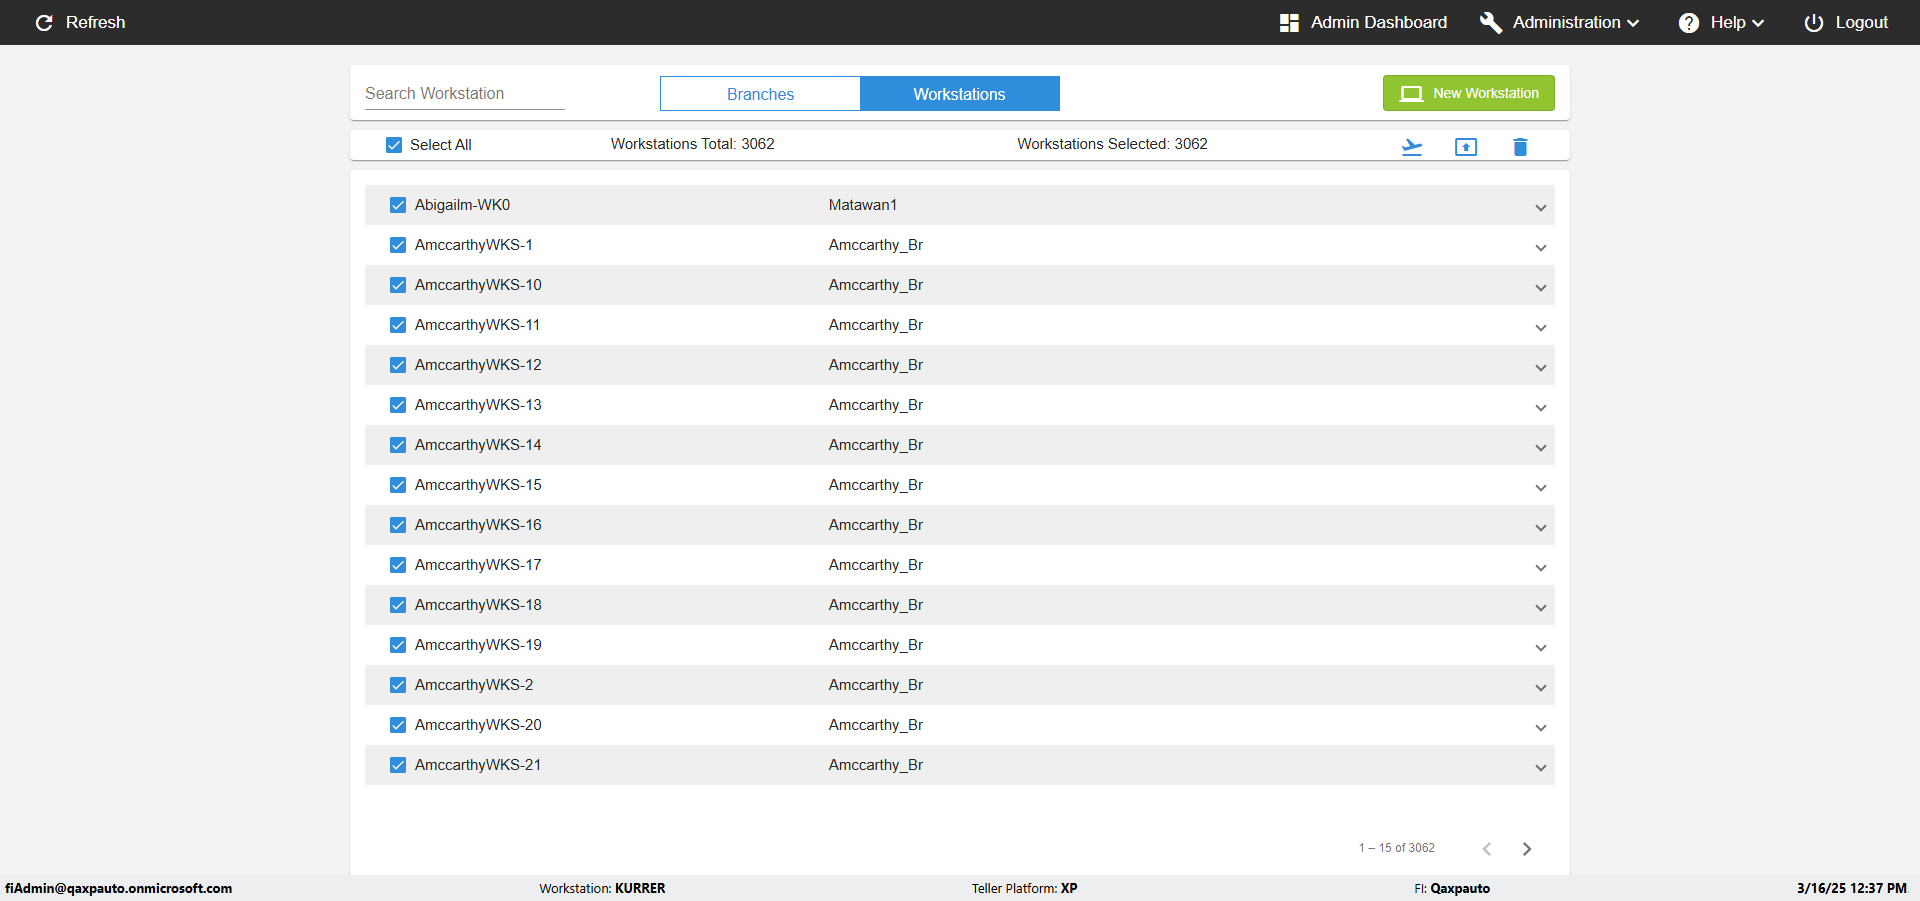Image resolution: width=1920 pixels, height=901 pixels.
Task: Click AmccarthyWKS-11 workstation name
Action: 477,325
